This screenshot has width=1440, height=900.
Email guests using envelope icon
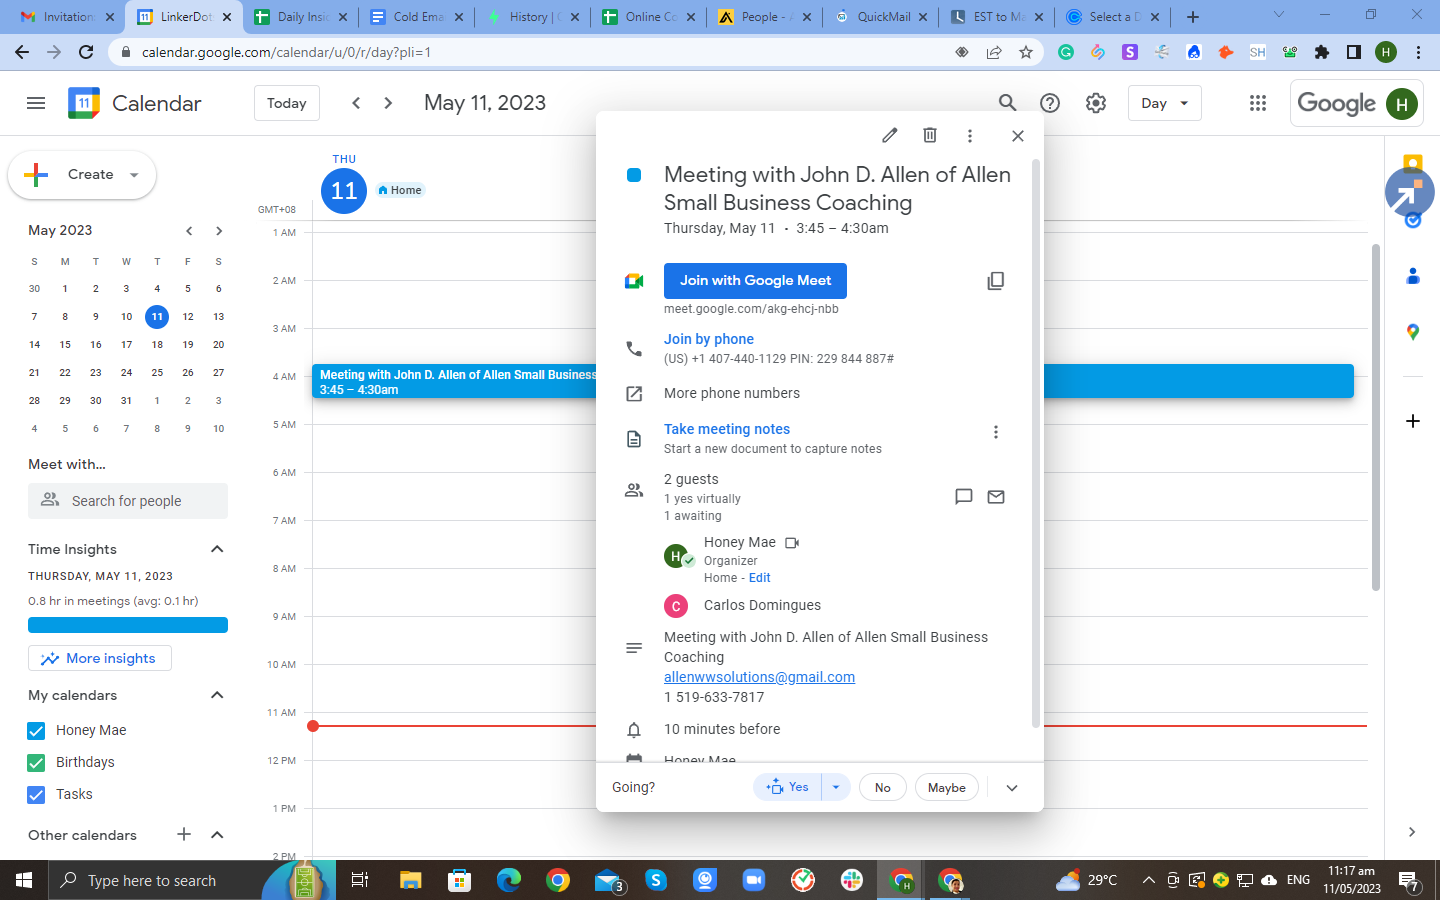(x=996, y=497)
